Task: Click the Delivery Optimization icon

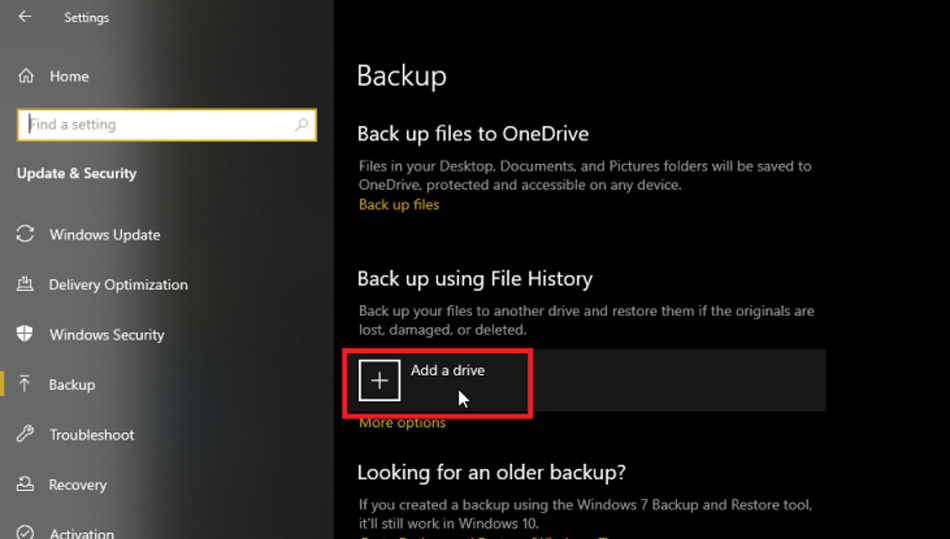Action: pyautogui.click(x=26, y=285)
